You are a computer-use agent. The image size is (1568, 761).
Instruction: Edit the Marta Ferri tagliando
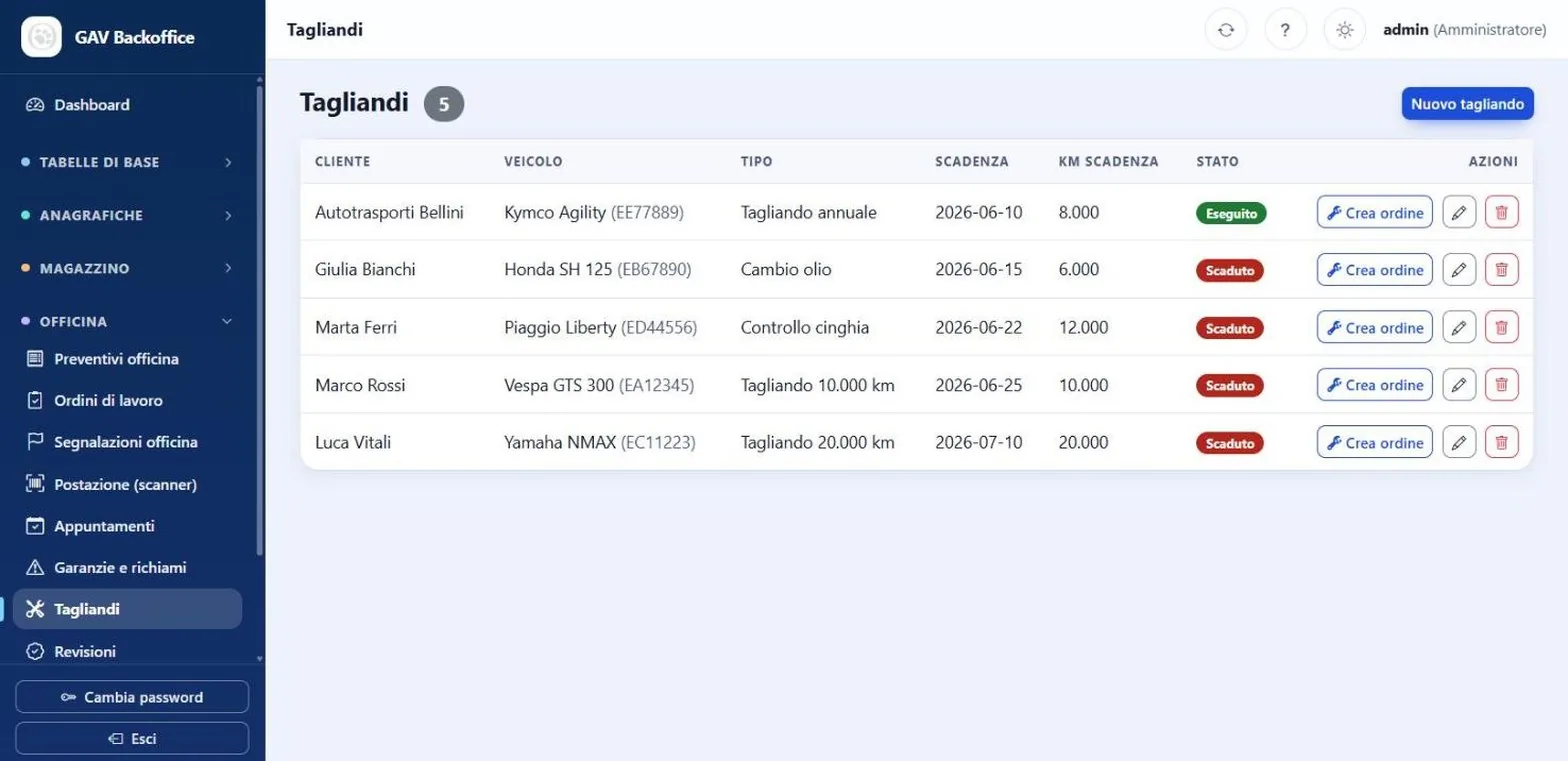click(1459, 327)
